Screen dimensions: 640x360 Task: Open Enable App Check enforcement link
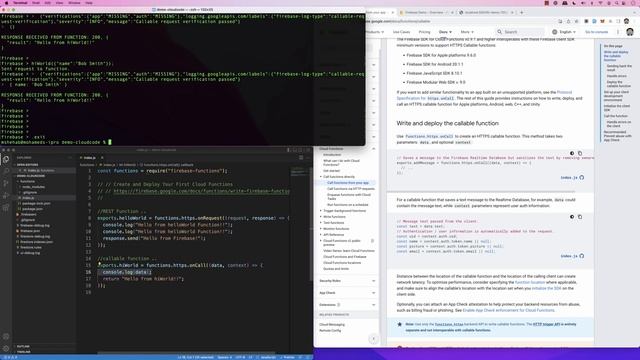tap(508, 310)
